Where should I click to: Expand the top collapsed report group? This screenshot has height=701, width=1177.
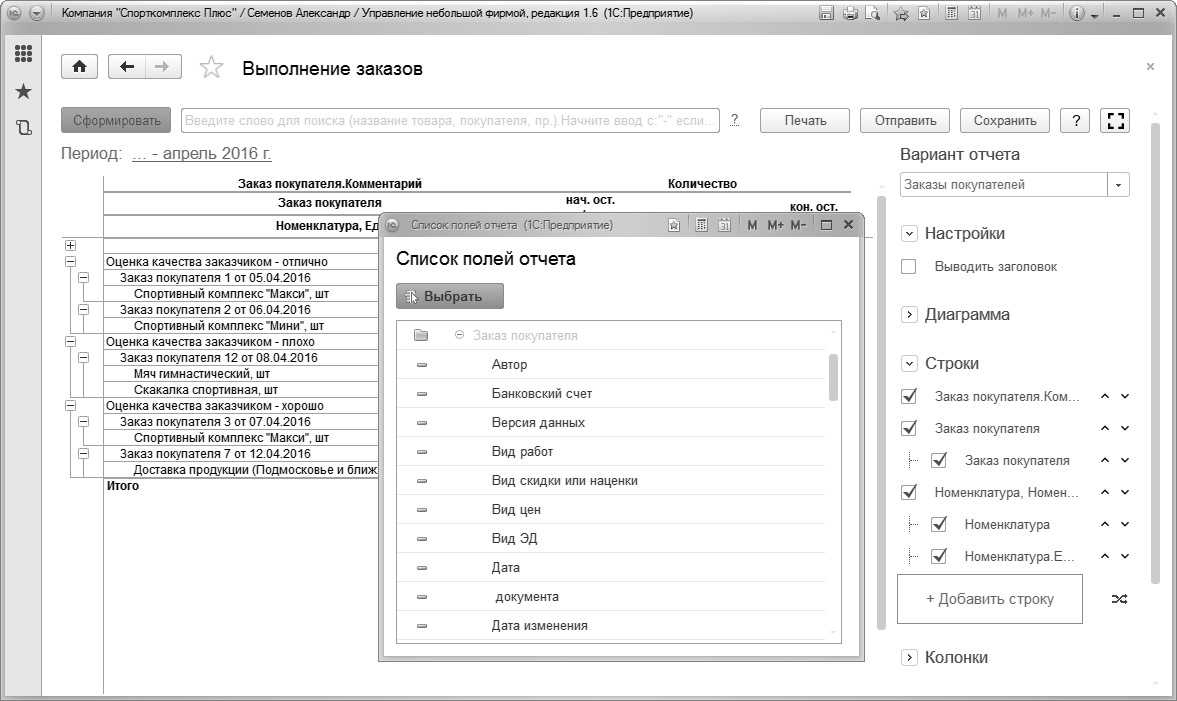tap(70, 245)
